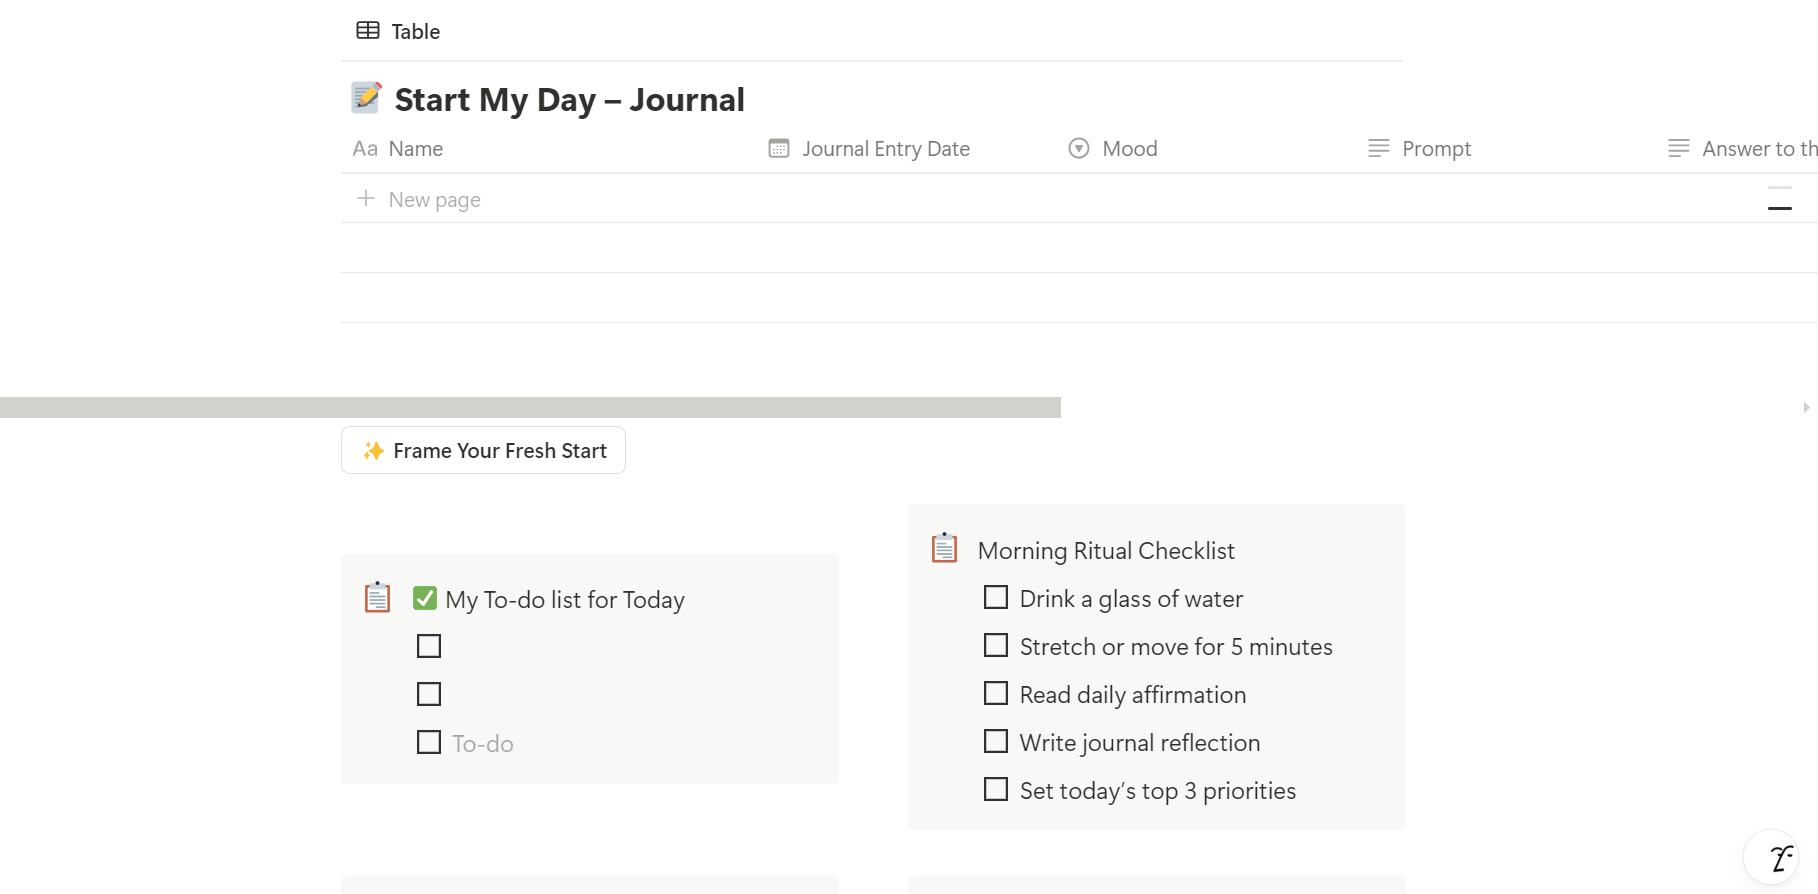Uncheck My To-do list for Today
This screenshot has width=1818, height=894.
coord(425,599)
